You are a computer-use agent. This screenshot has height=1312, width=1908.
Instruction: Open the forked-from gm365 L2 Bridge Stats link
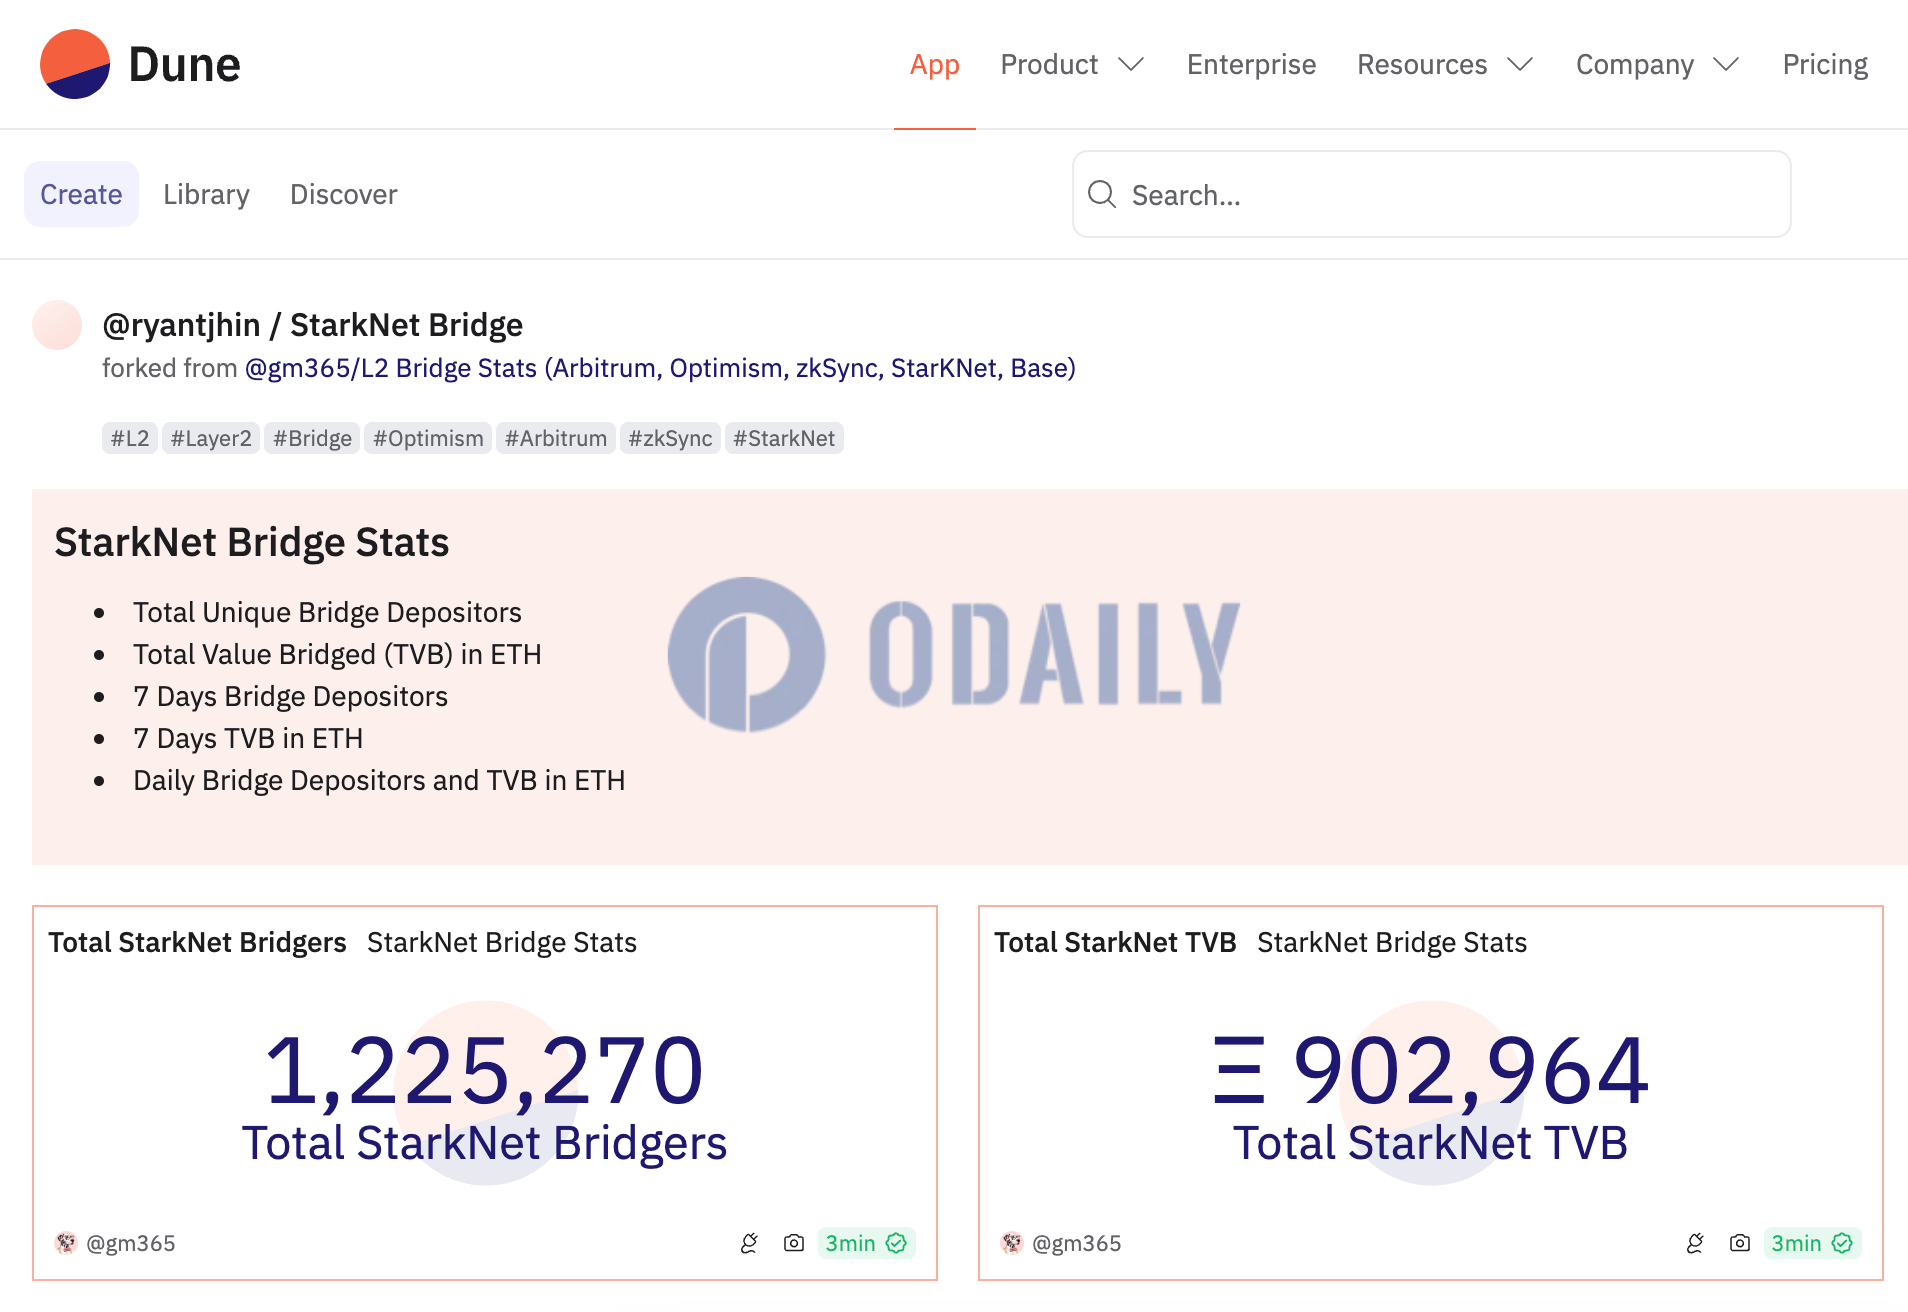660,368
